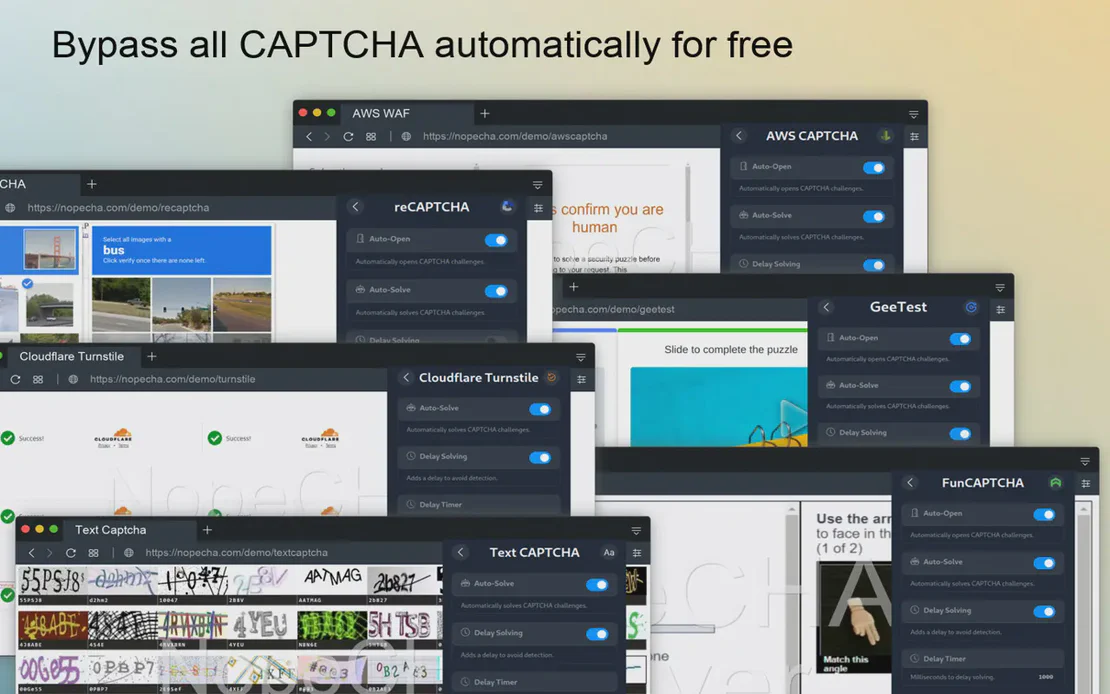Open a new tab in the Text Captcha window

207,529
